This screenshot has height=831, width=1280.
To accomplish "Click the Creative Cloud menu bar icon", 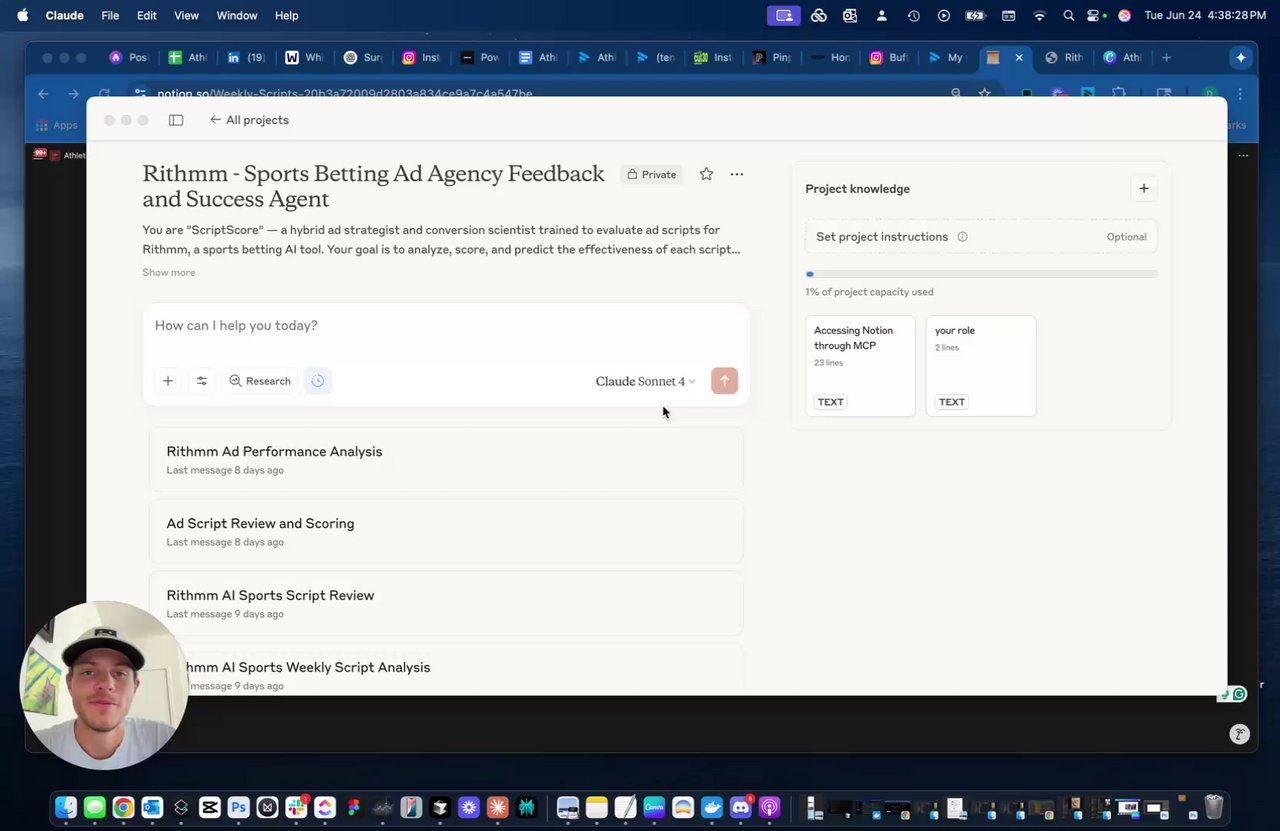I will click(819, 15).
